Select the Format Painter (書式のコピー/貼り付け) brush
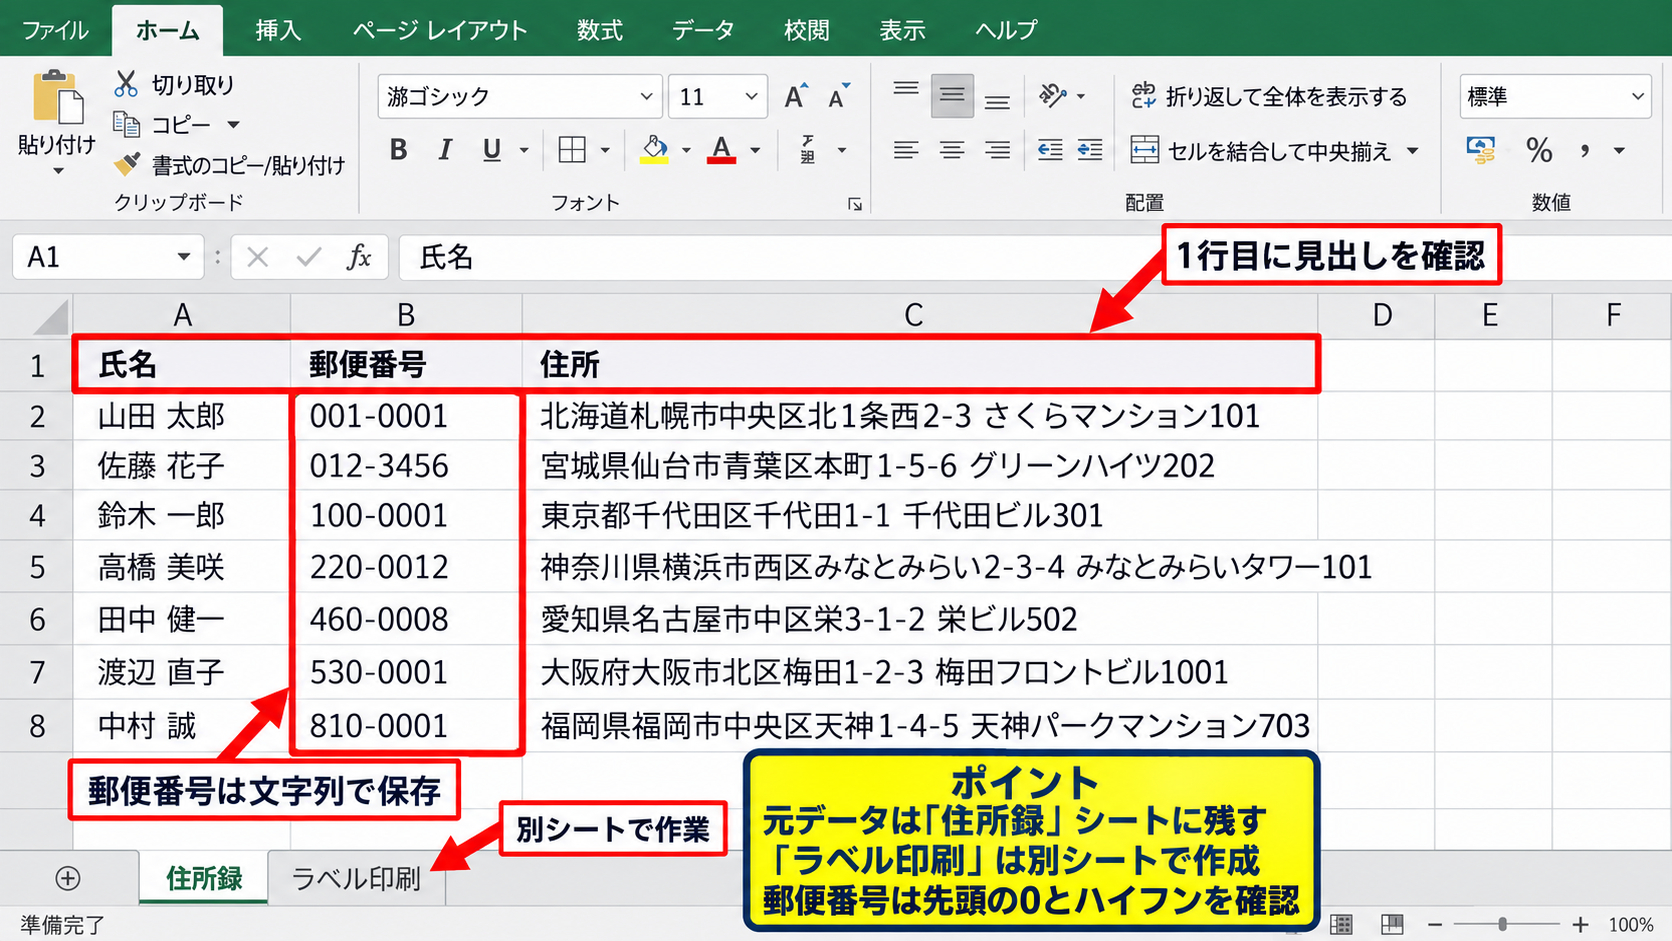Viewport: 1672px width, 941px height. [127, 163]
